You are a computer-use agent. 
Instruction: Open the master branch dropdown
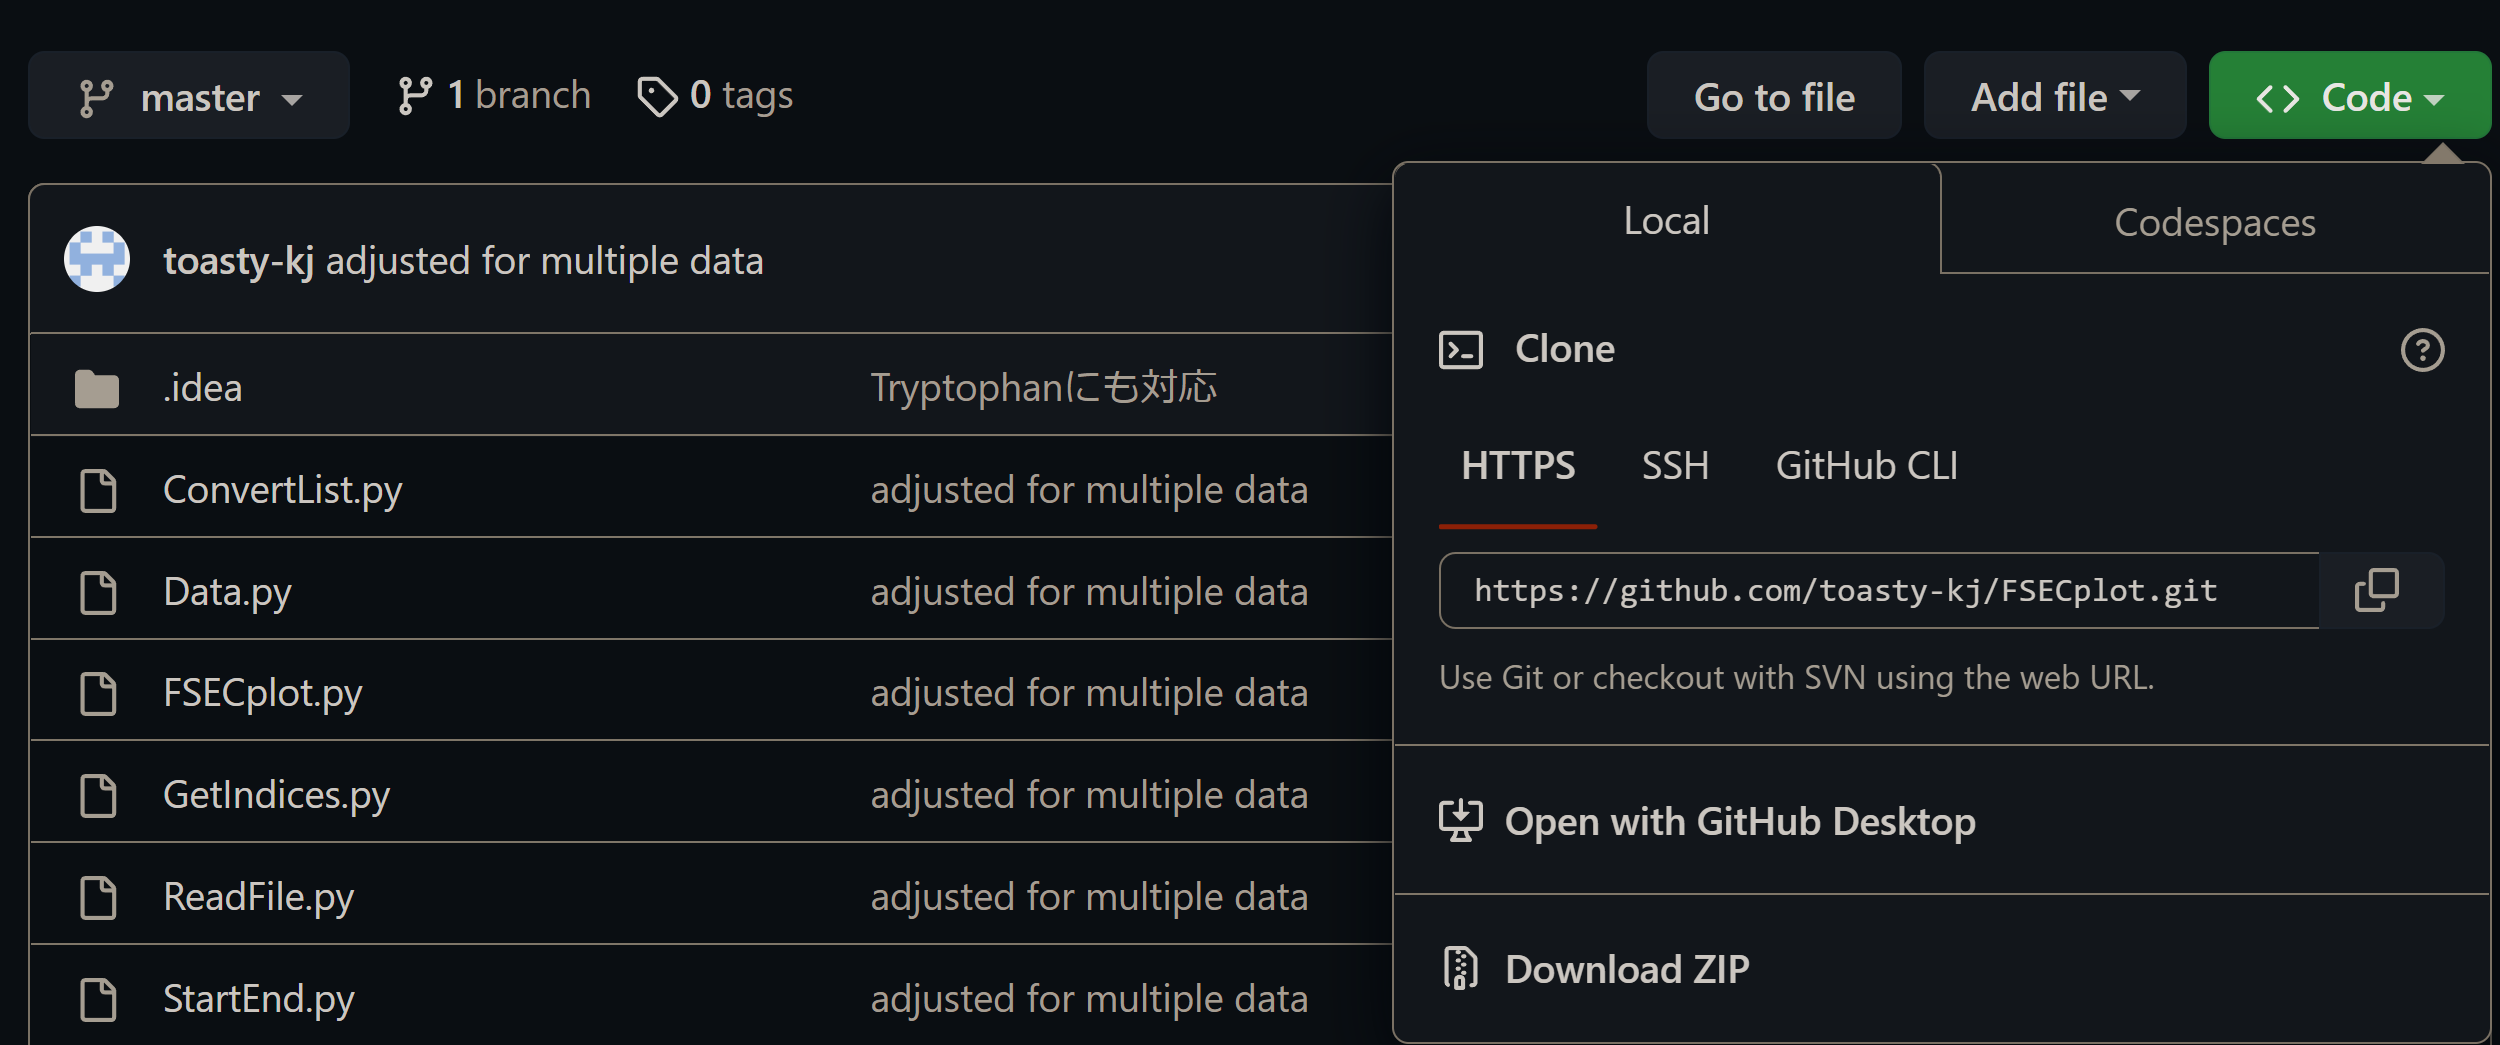(x=189, y=96)
